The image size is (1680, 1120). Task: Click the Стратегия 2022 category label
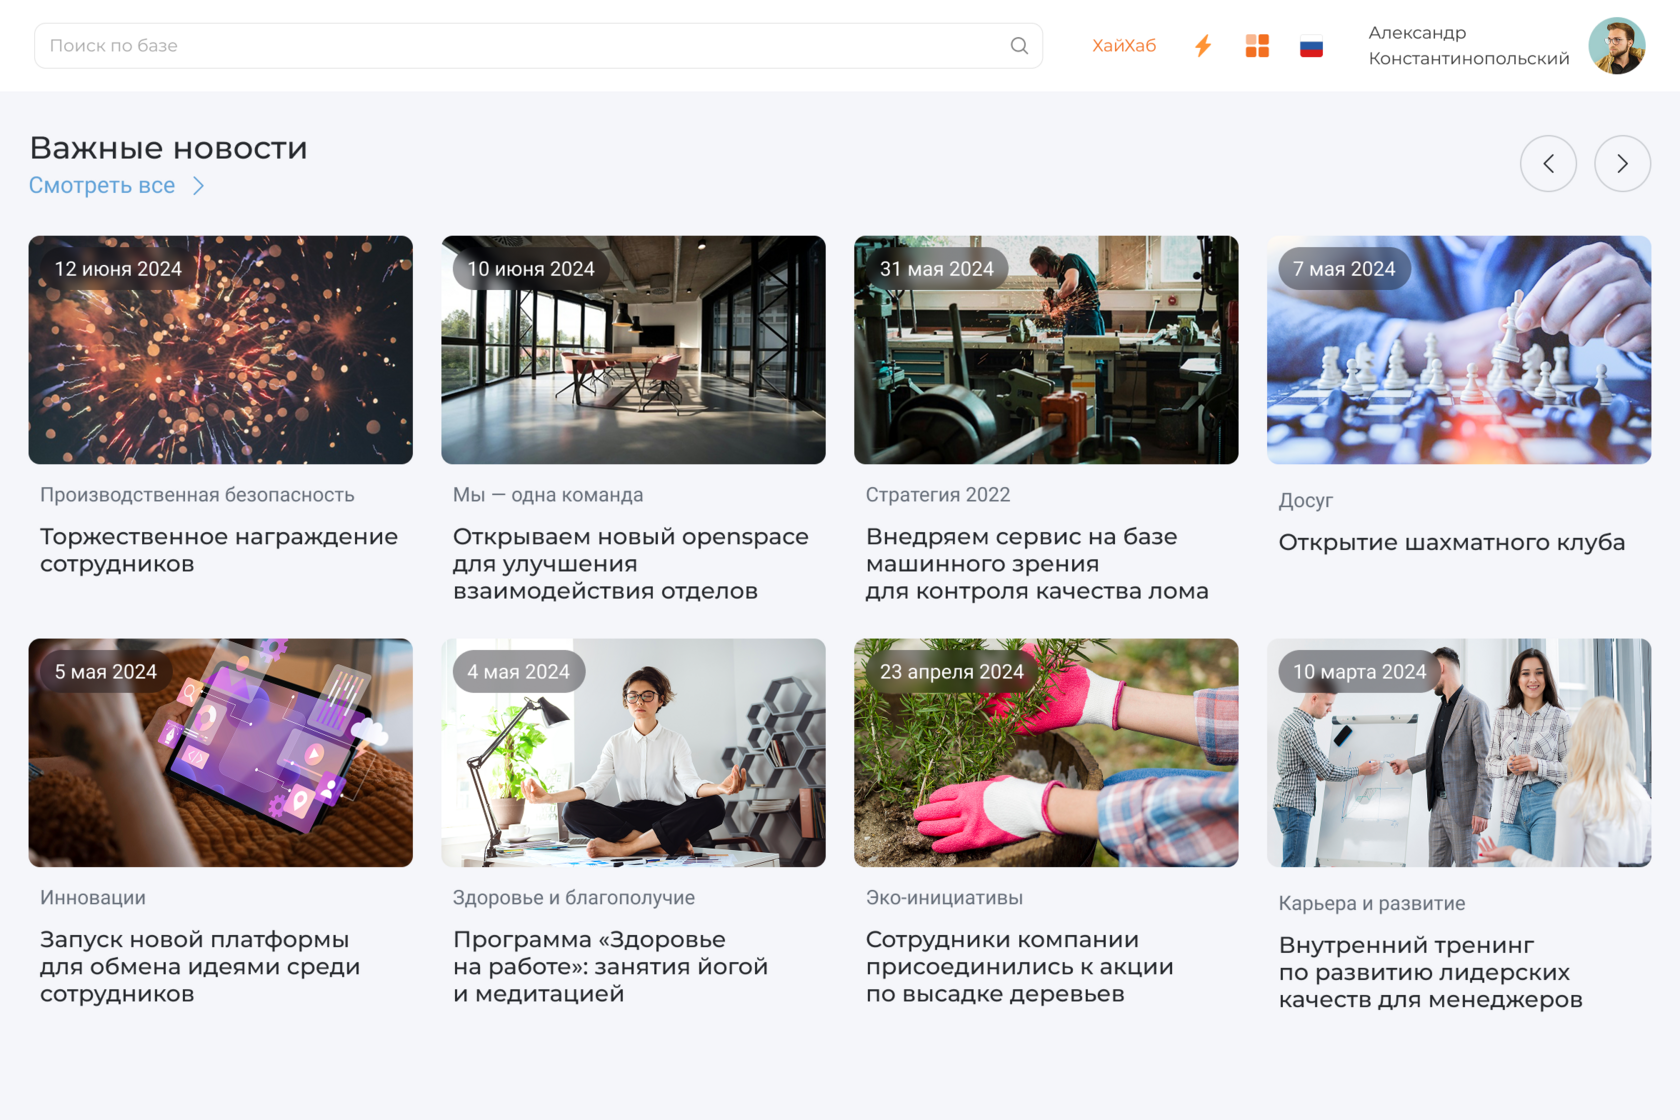(x=937, y=494)
